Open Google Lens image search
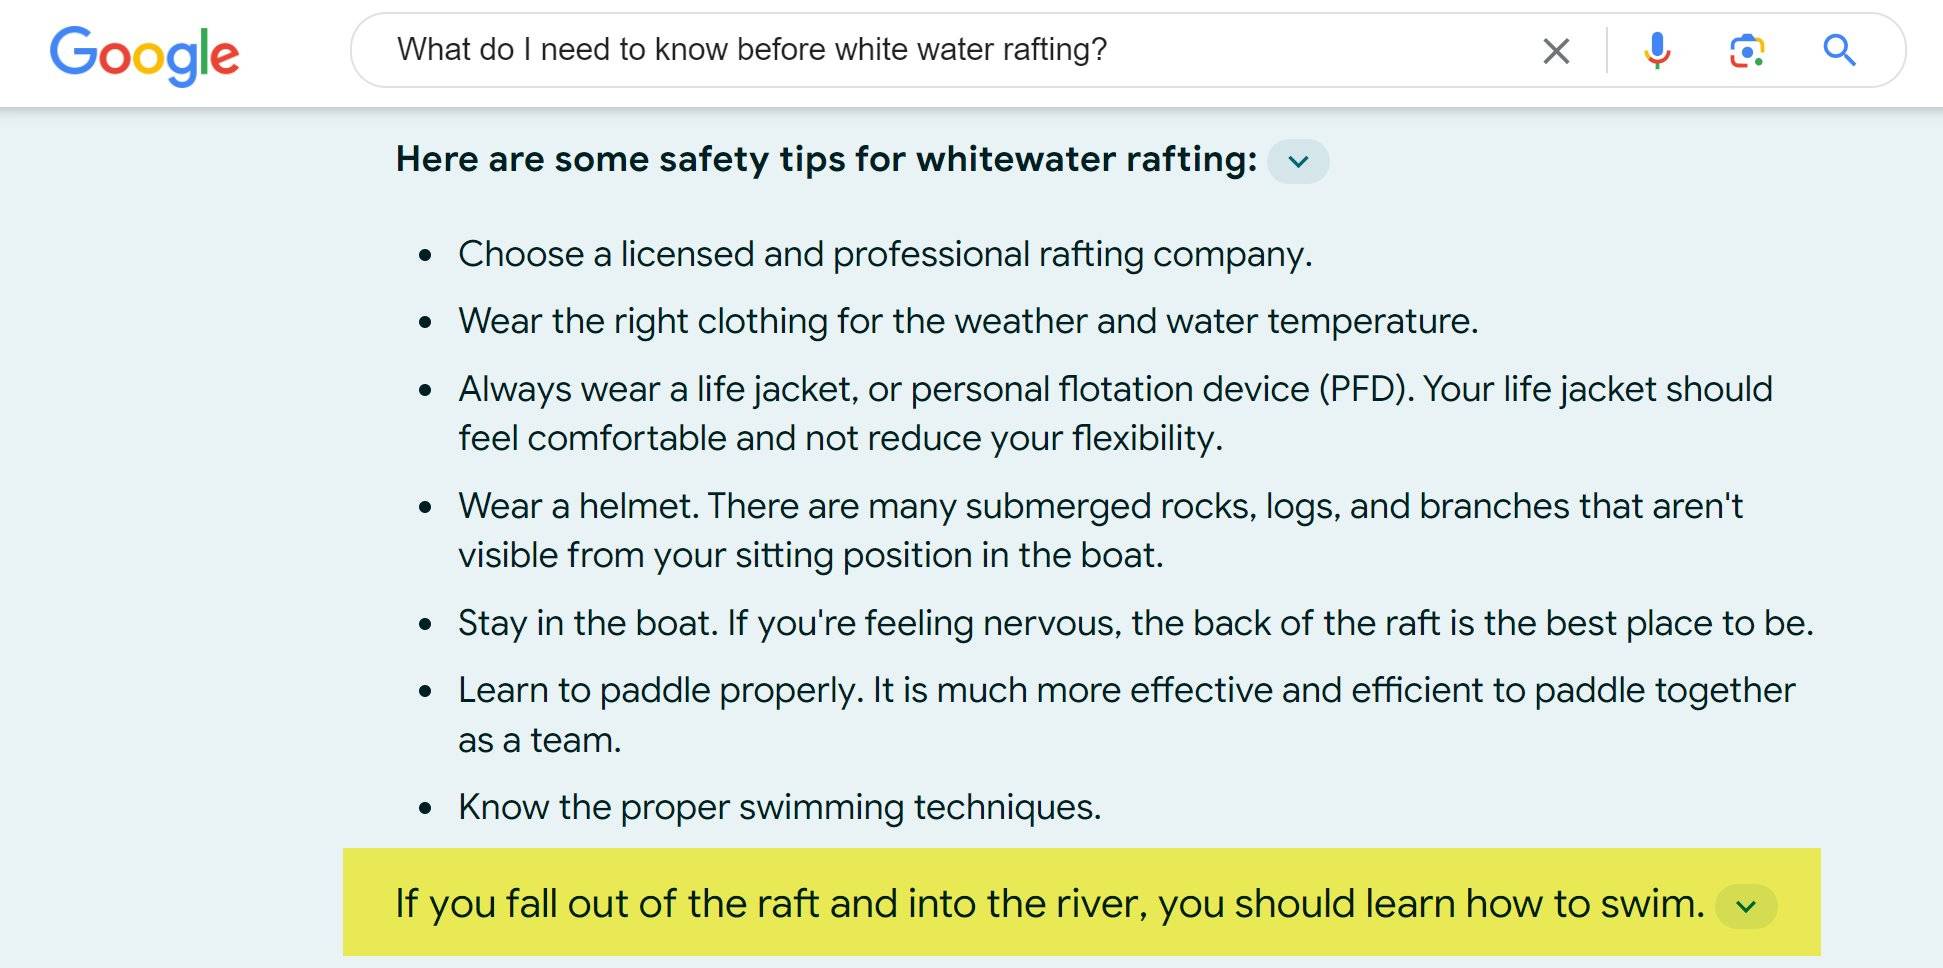 1747,50
